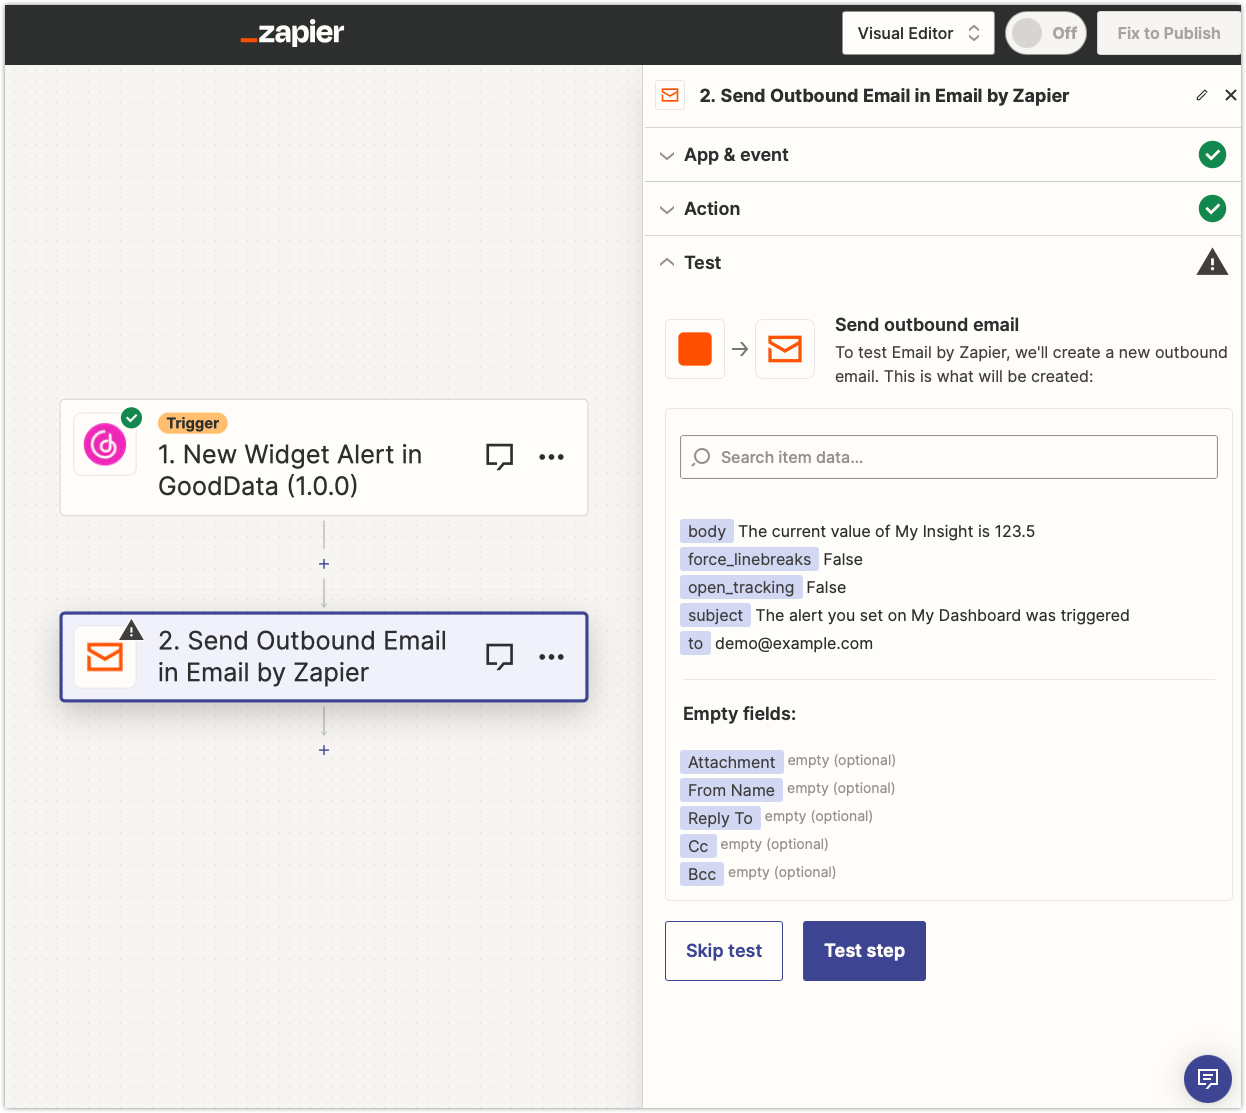The width and height of the screenshot is (1246, 1113).
Task: Click the Trigger label badge
Action: [193, 423]
